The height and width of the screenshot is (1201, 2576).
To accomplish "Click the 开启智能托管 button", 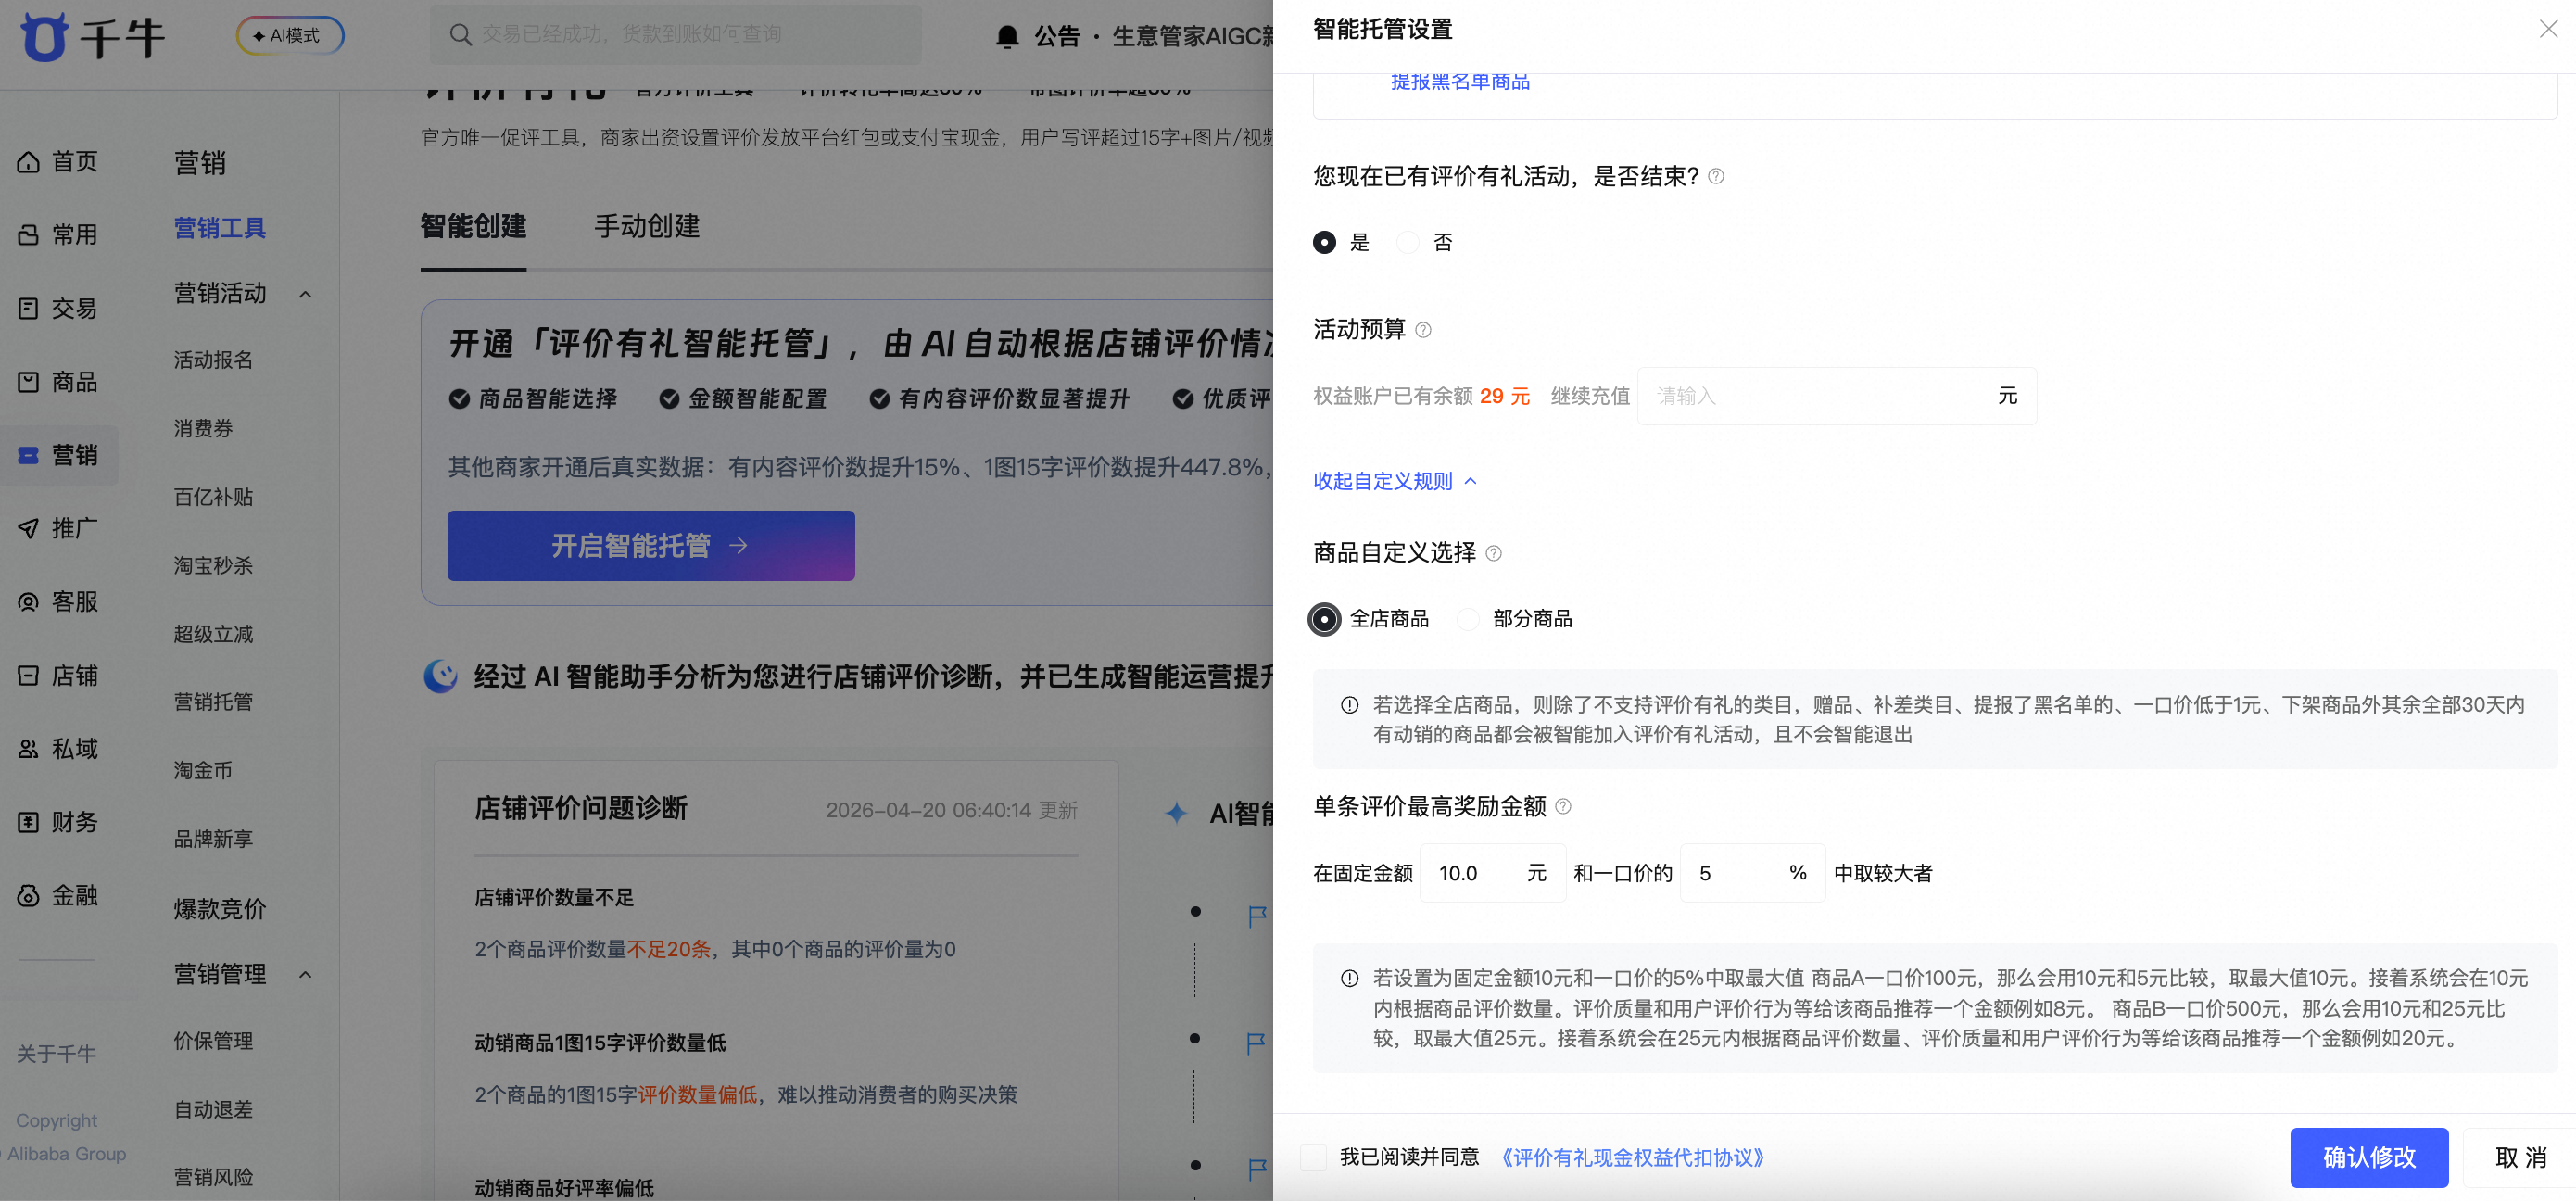I will pos(651,546).
